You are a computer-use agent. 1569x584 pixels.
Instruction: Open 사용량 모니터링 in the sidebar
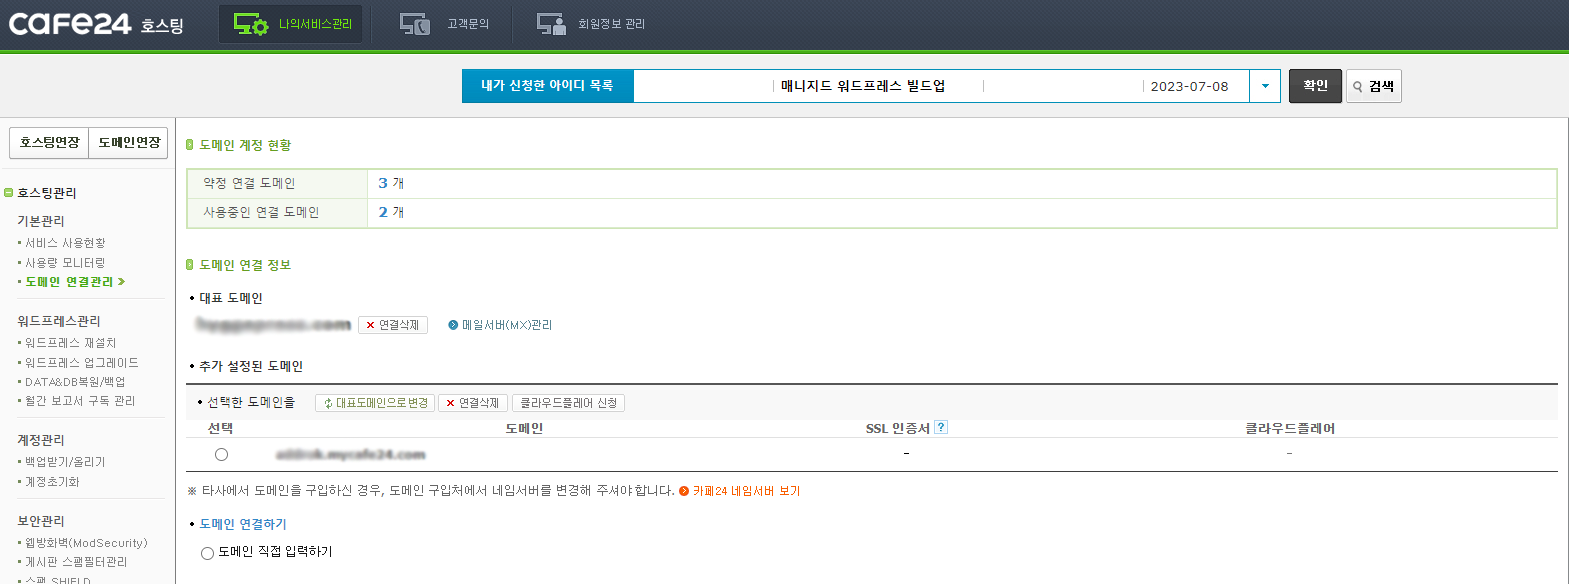click(65, 263)
